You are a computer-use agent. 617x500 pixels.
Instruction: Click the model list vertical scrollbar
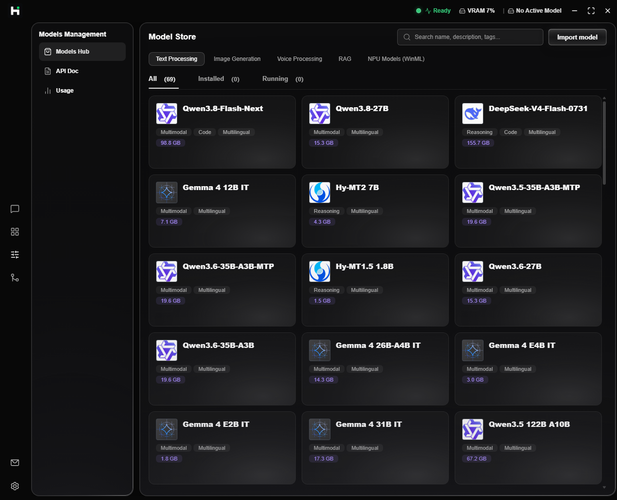click(604, 142)
